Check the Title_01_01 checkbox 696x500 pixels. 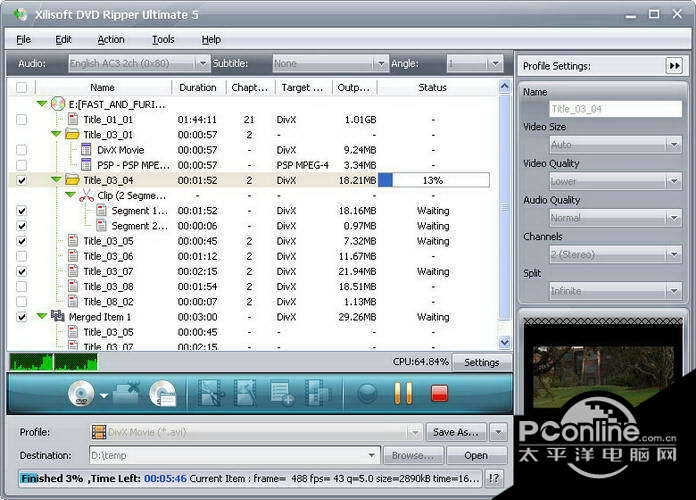22,119
